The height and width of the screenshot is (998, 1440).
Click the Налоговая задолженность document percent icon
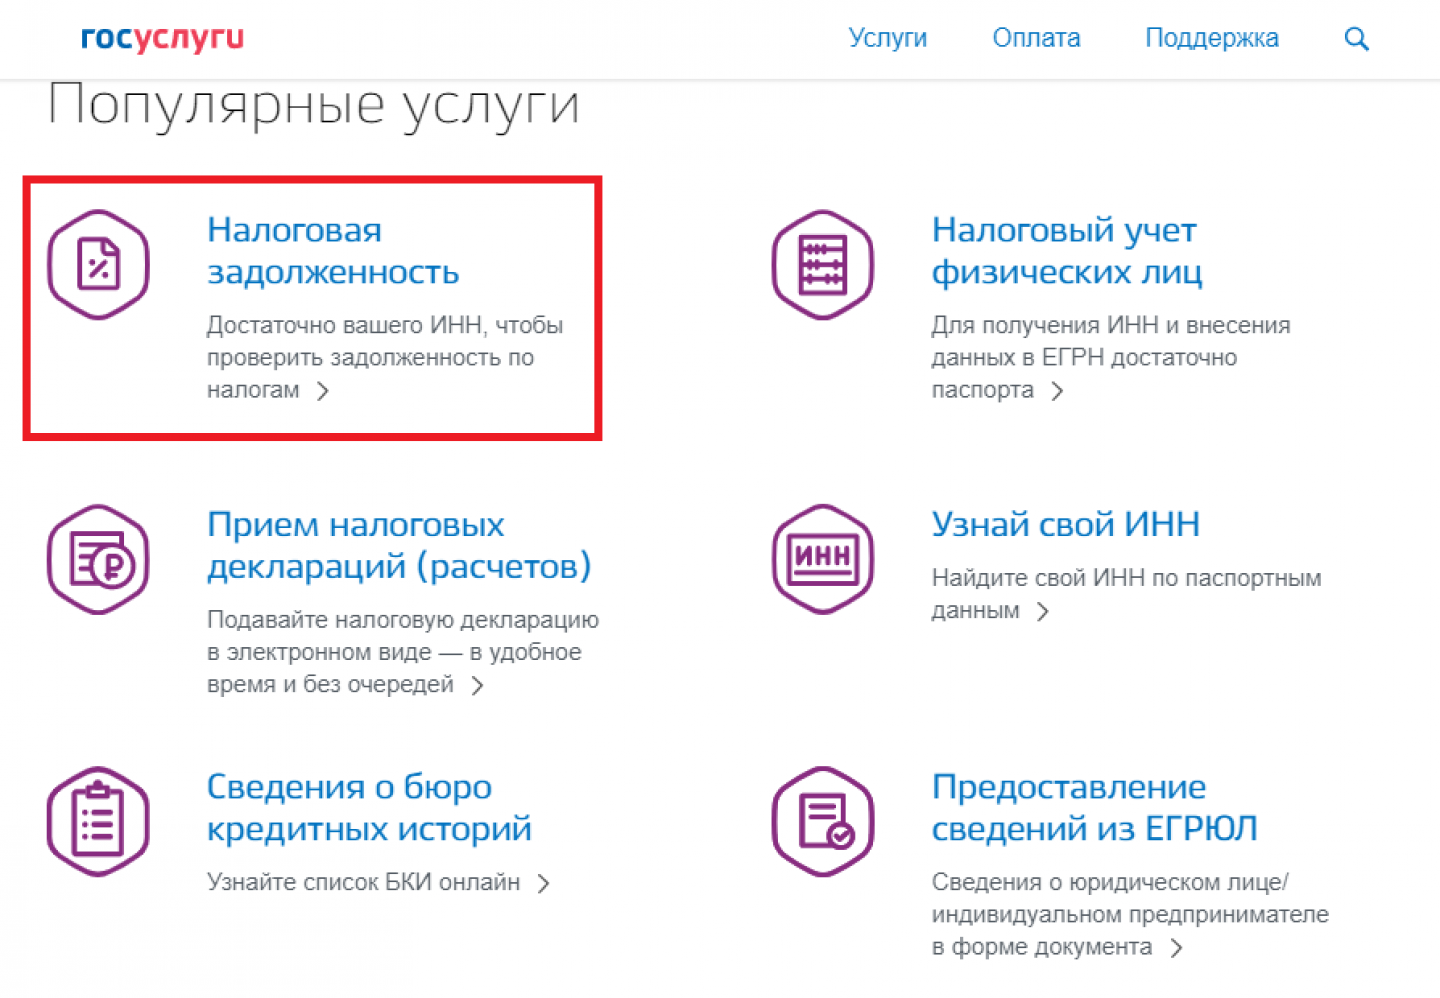tap(98, 265)
